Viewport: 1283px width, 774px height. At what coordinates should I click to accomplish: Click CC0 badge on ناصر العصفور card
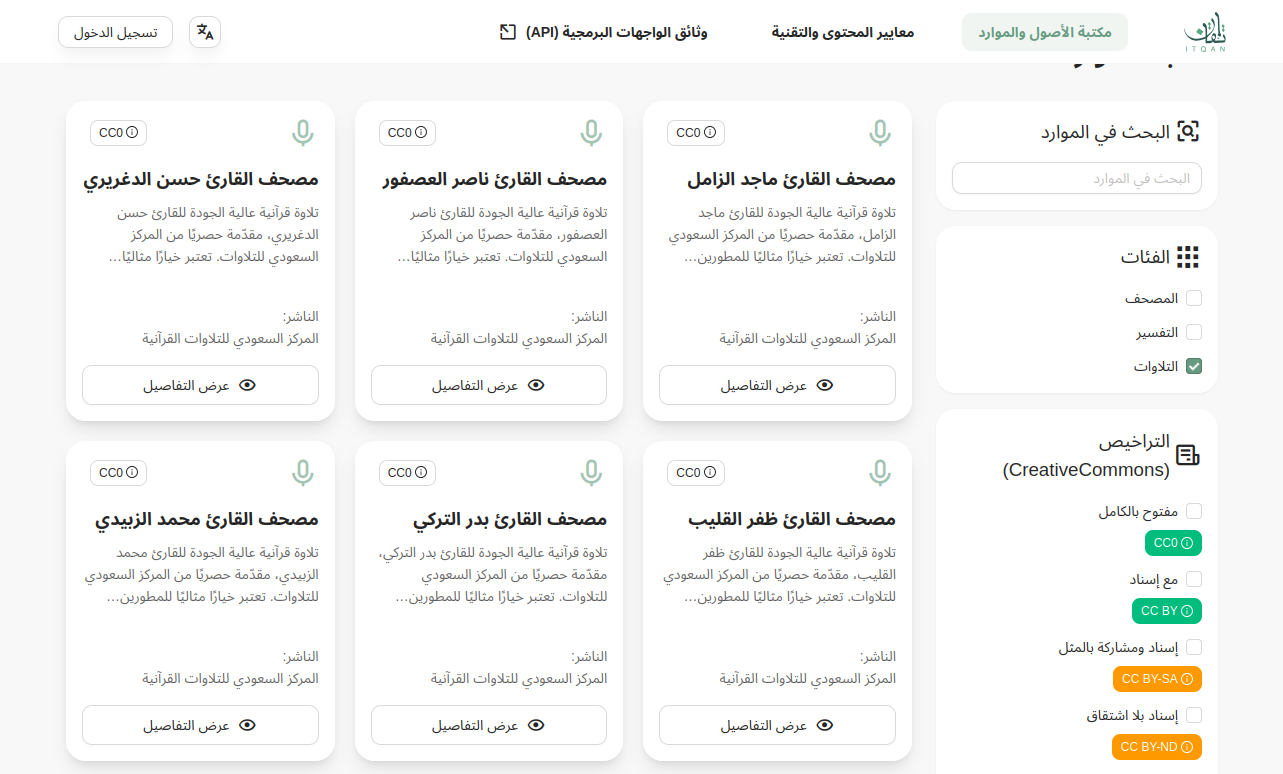click(407, 133)
